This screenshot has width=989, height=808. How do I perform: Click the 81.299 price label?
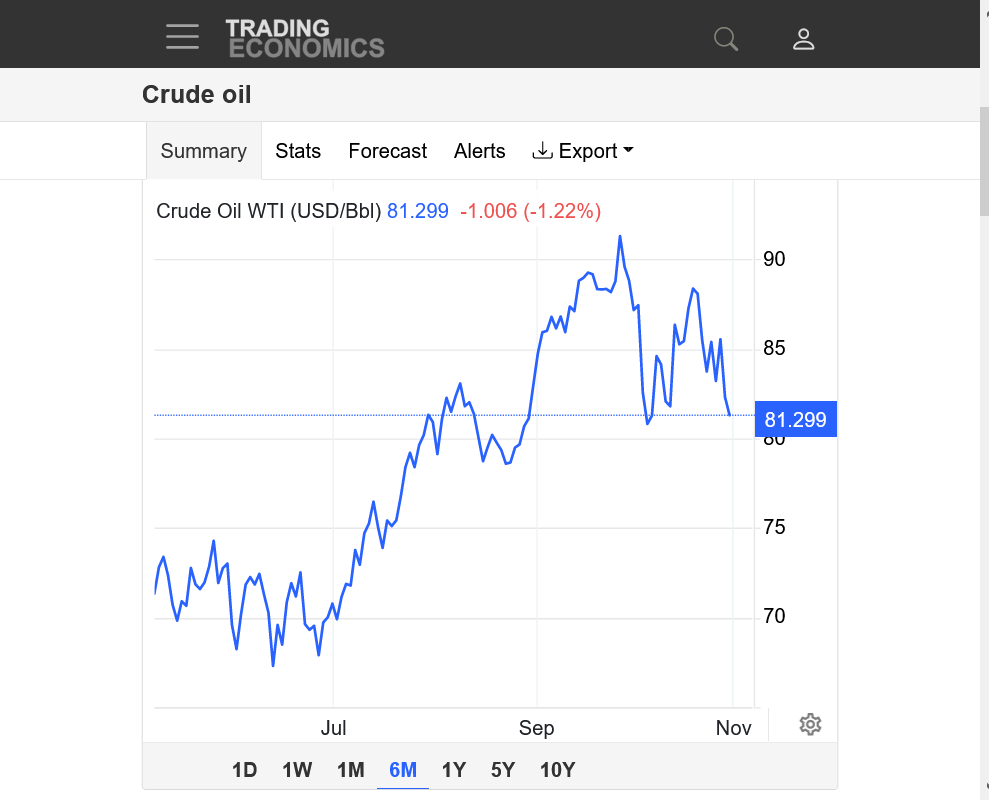click(795, 419)
